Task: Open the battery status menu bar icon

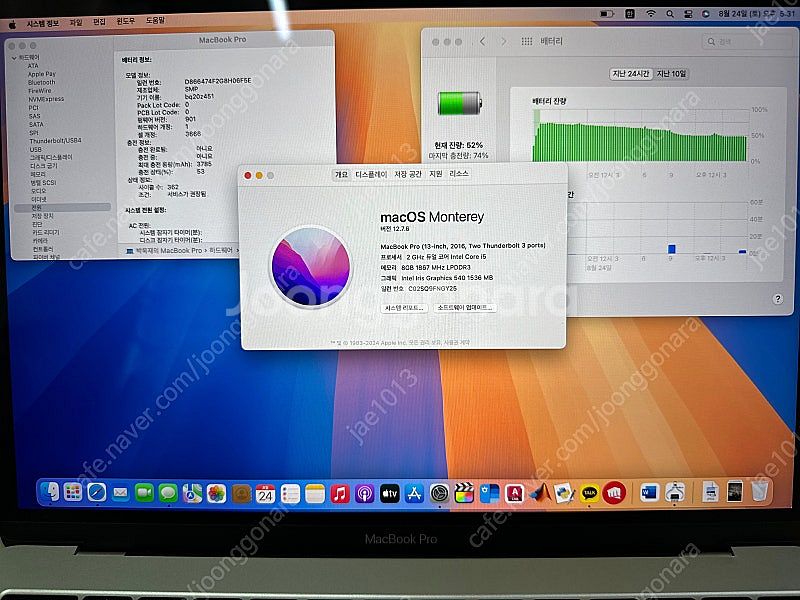Action: (x=607, y=14)
